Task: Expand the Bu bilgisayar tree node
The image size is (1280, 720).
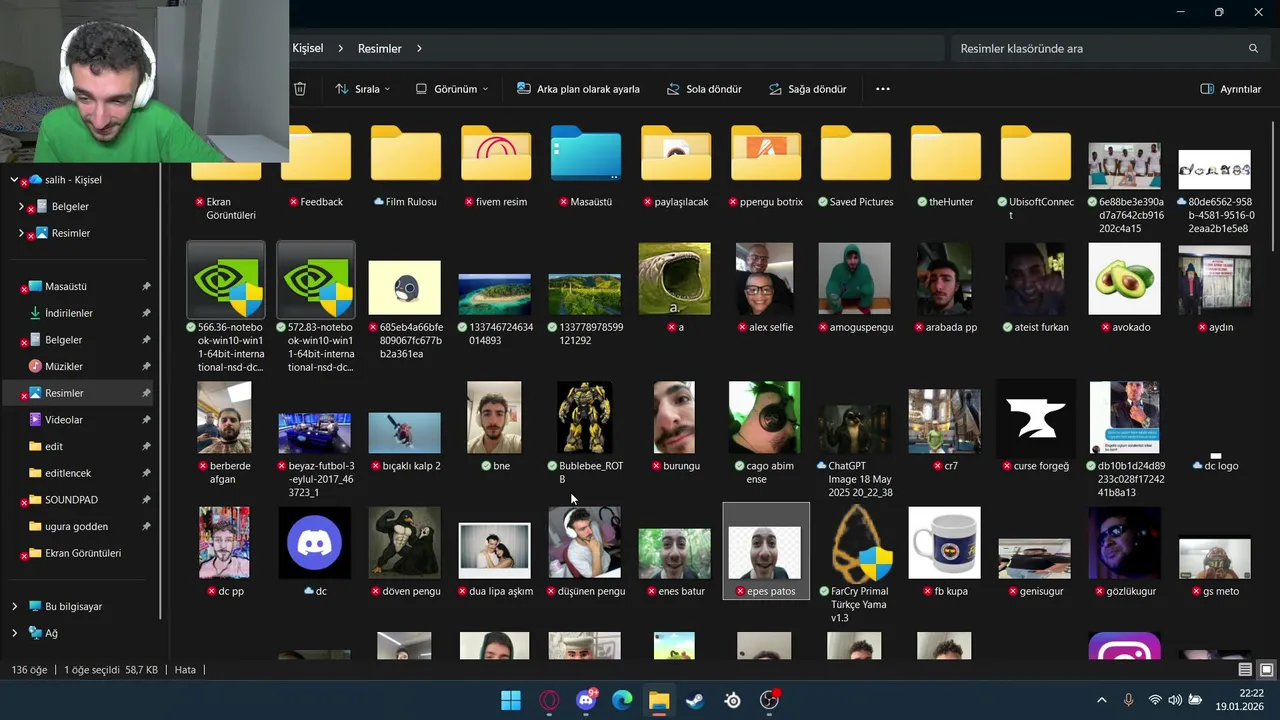Action: pos(14,607)
